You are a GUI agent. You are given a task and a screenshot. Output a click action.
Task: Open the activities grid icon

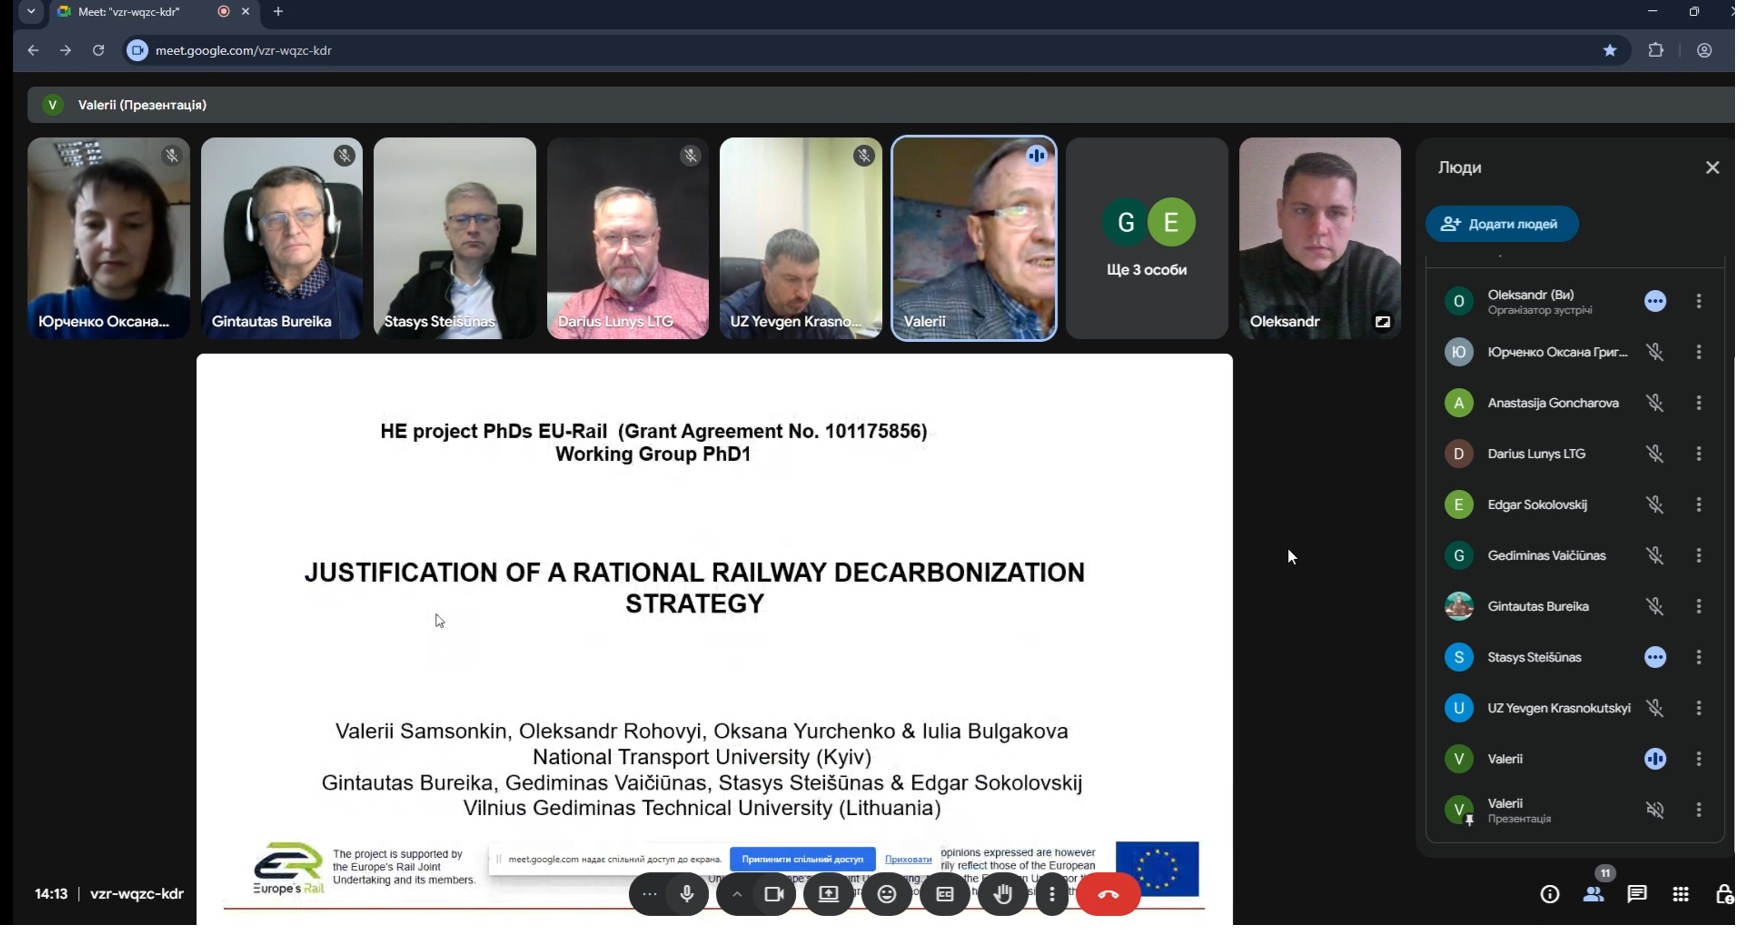(1681, 894)
